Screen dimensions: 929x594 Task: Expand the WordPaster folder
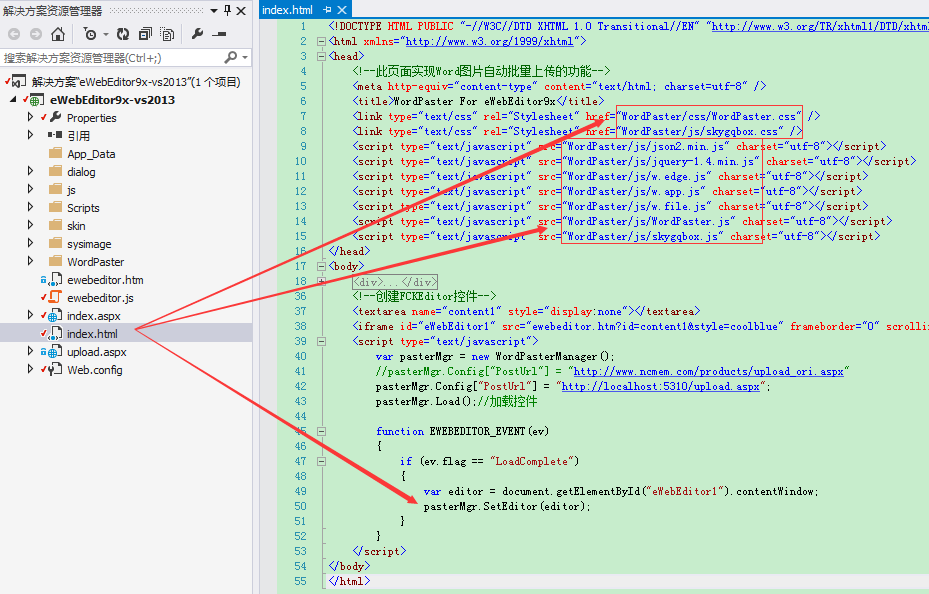click(30, 261)
